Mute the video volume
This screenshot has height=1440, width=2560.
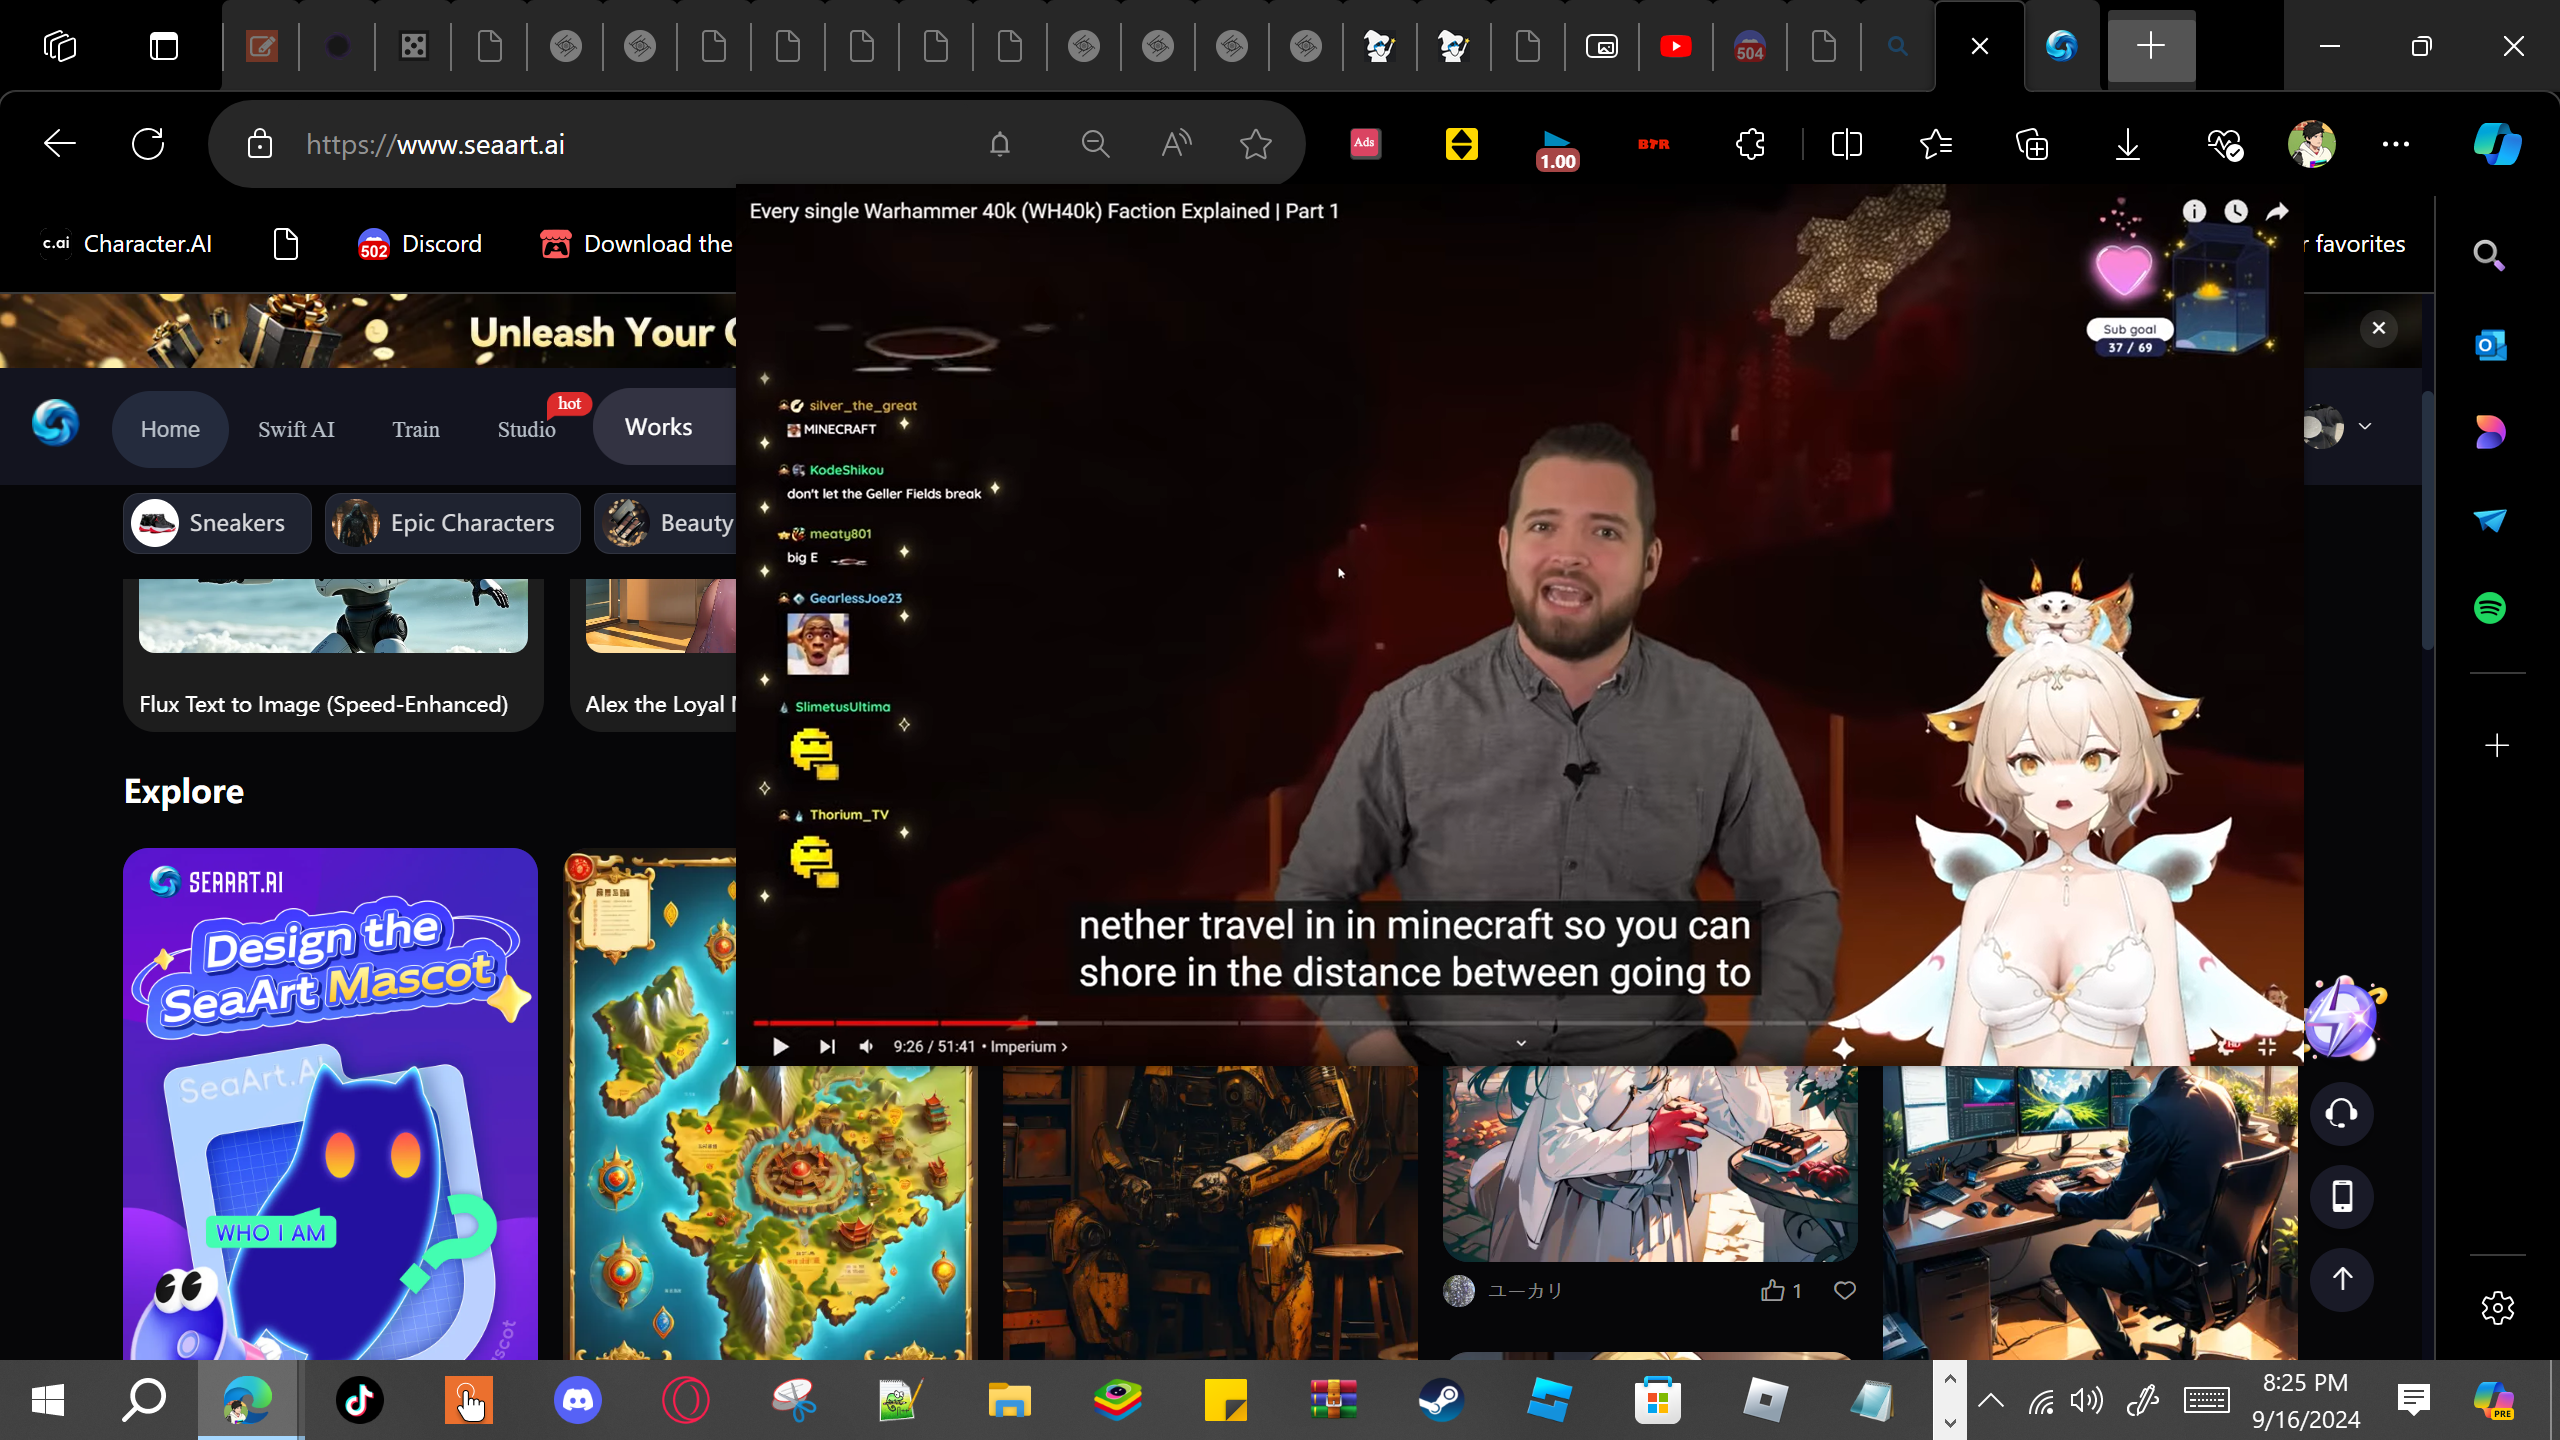pyautogui.click(x=866, y=1047)
